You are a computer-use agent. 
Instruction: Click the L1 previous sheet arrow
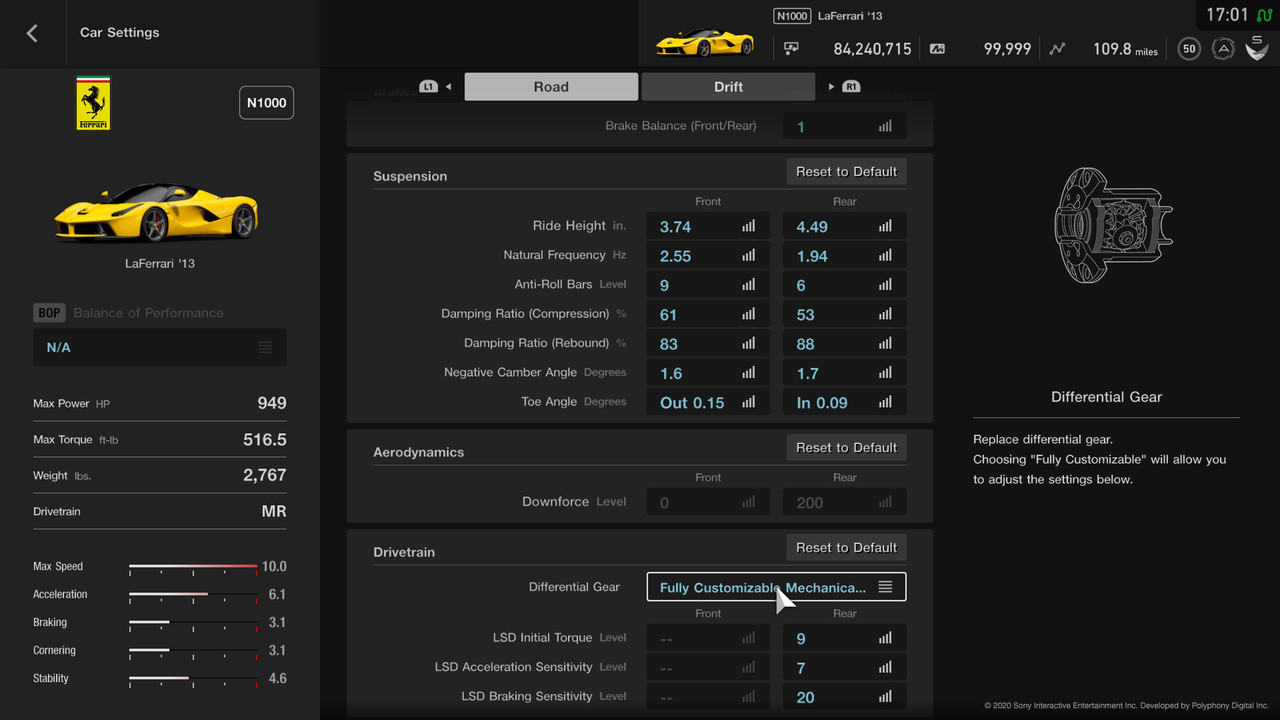[435, 87]
